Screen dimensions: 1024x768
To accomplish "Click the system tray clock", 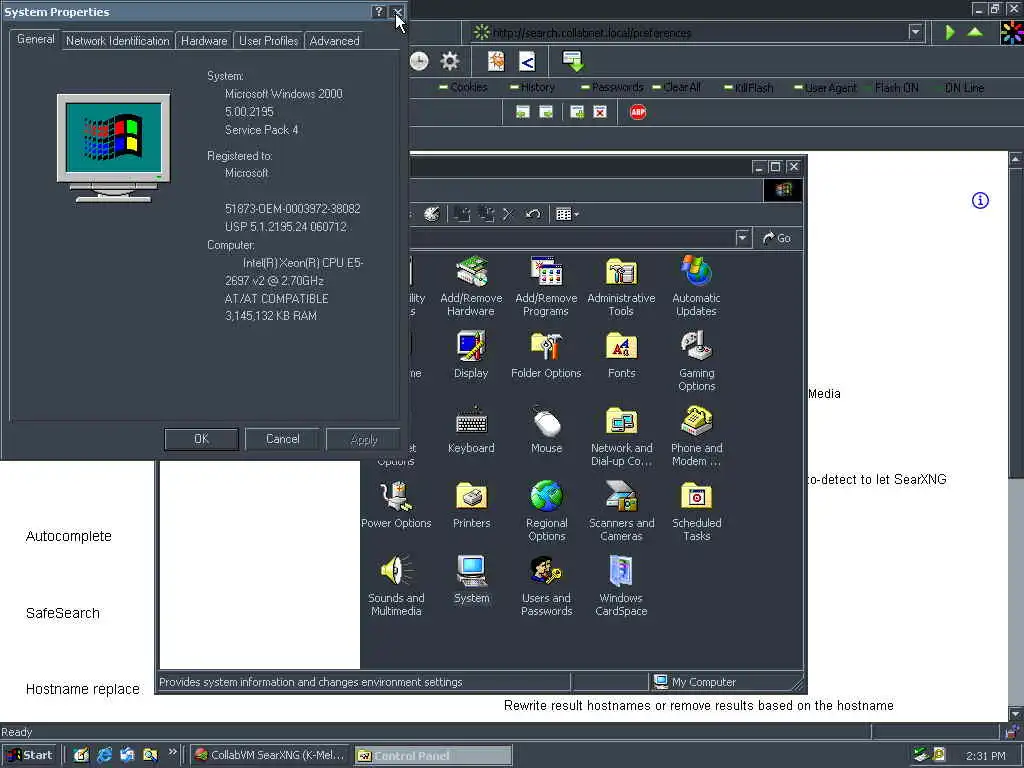I will click(x=985, y=756).
